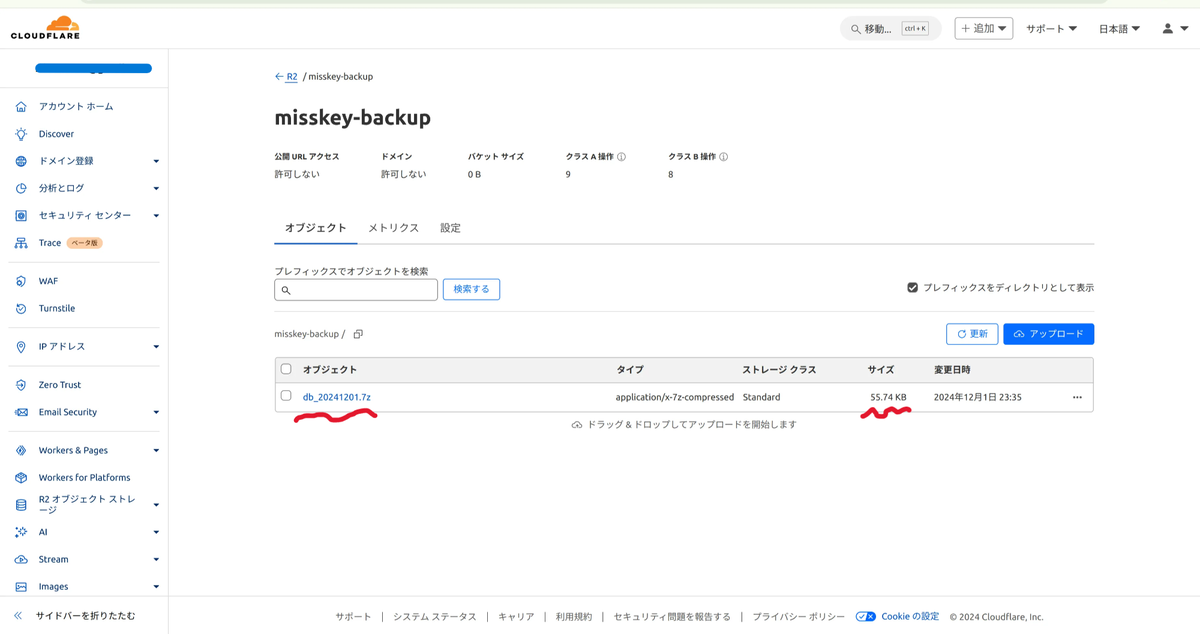Click the セキュリティ センター icon
1200x634 pixels.
click(x=21, y=215)
